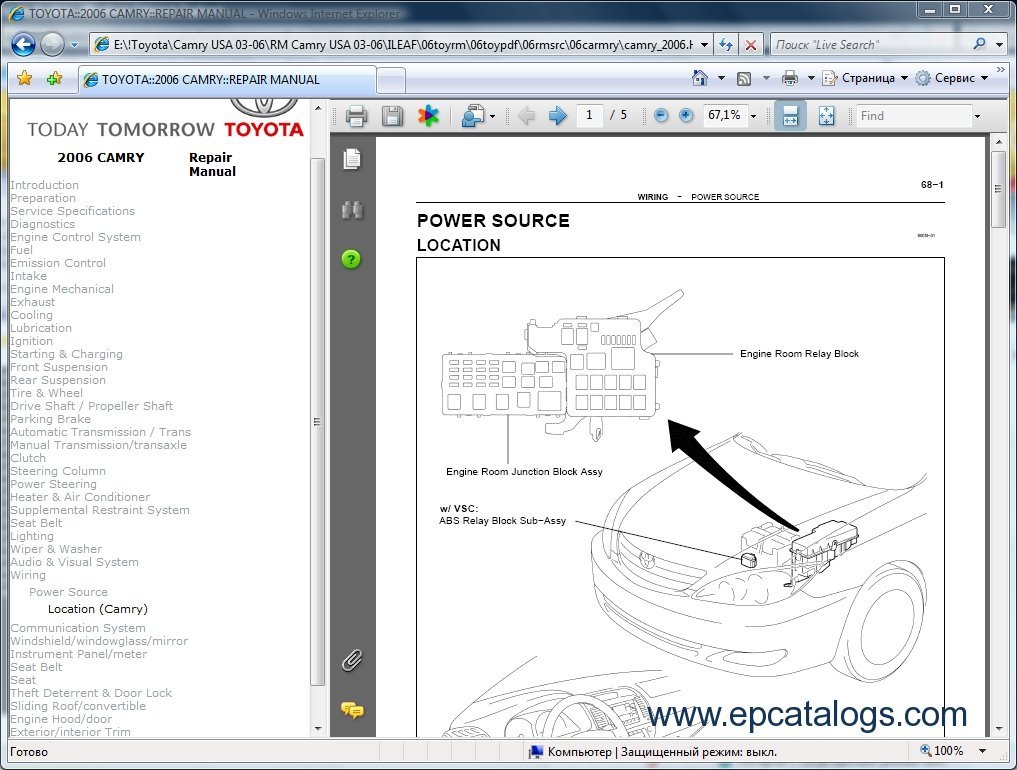
Task: Focus the Live Search input box
Action: coord(869,45)
